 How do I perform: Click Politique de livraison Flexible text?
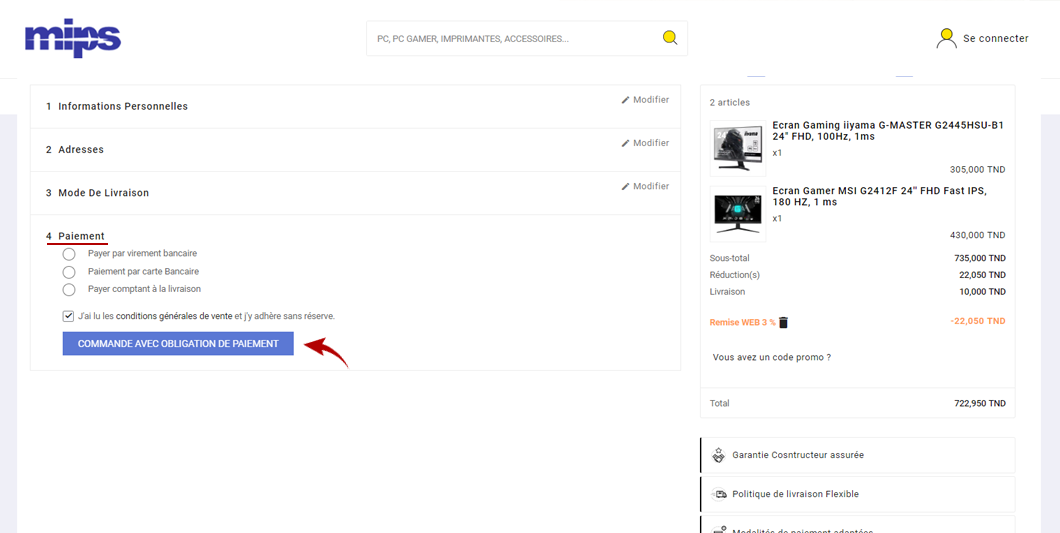796,494
